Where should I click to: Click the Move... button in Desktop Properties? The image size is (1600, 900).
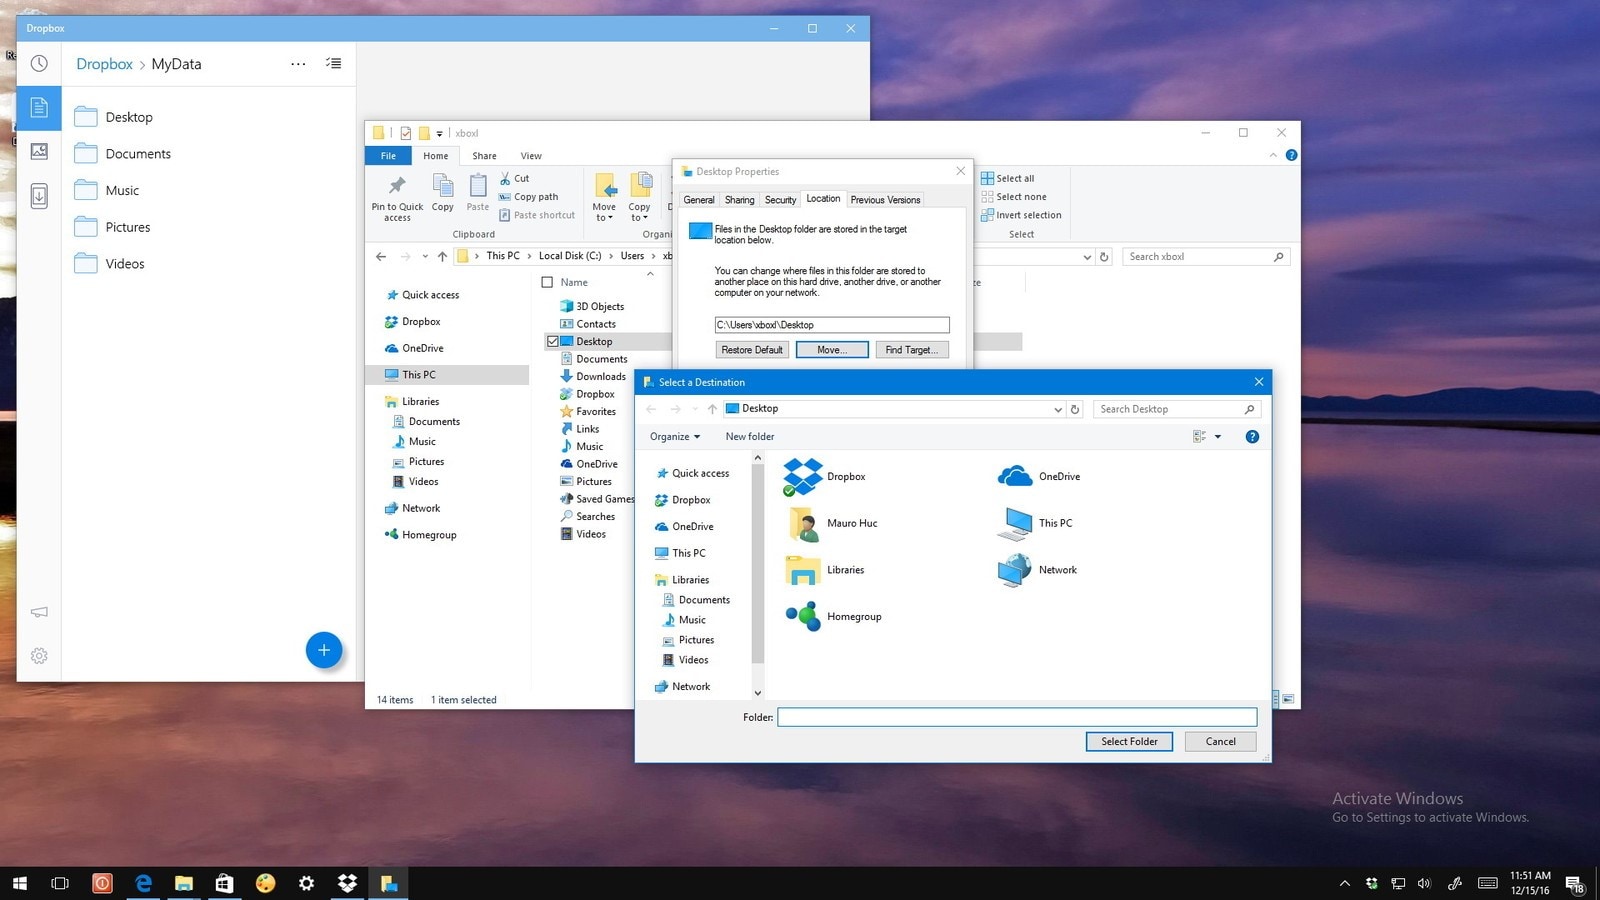832,350
